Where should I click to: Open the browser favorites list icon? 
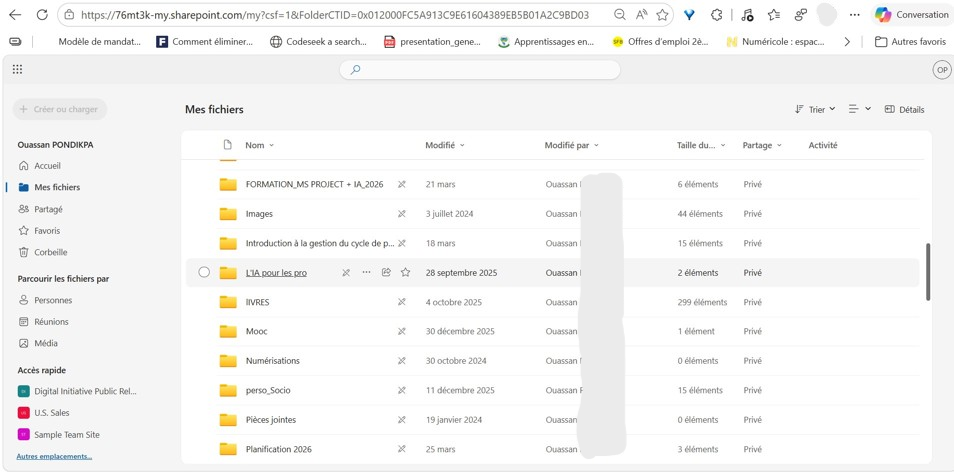click(x=774, y=15)
